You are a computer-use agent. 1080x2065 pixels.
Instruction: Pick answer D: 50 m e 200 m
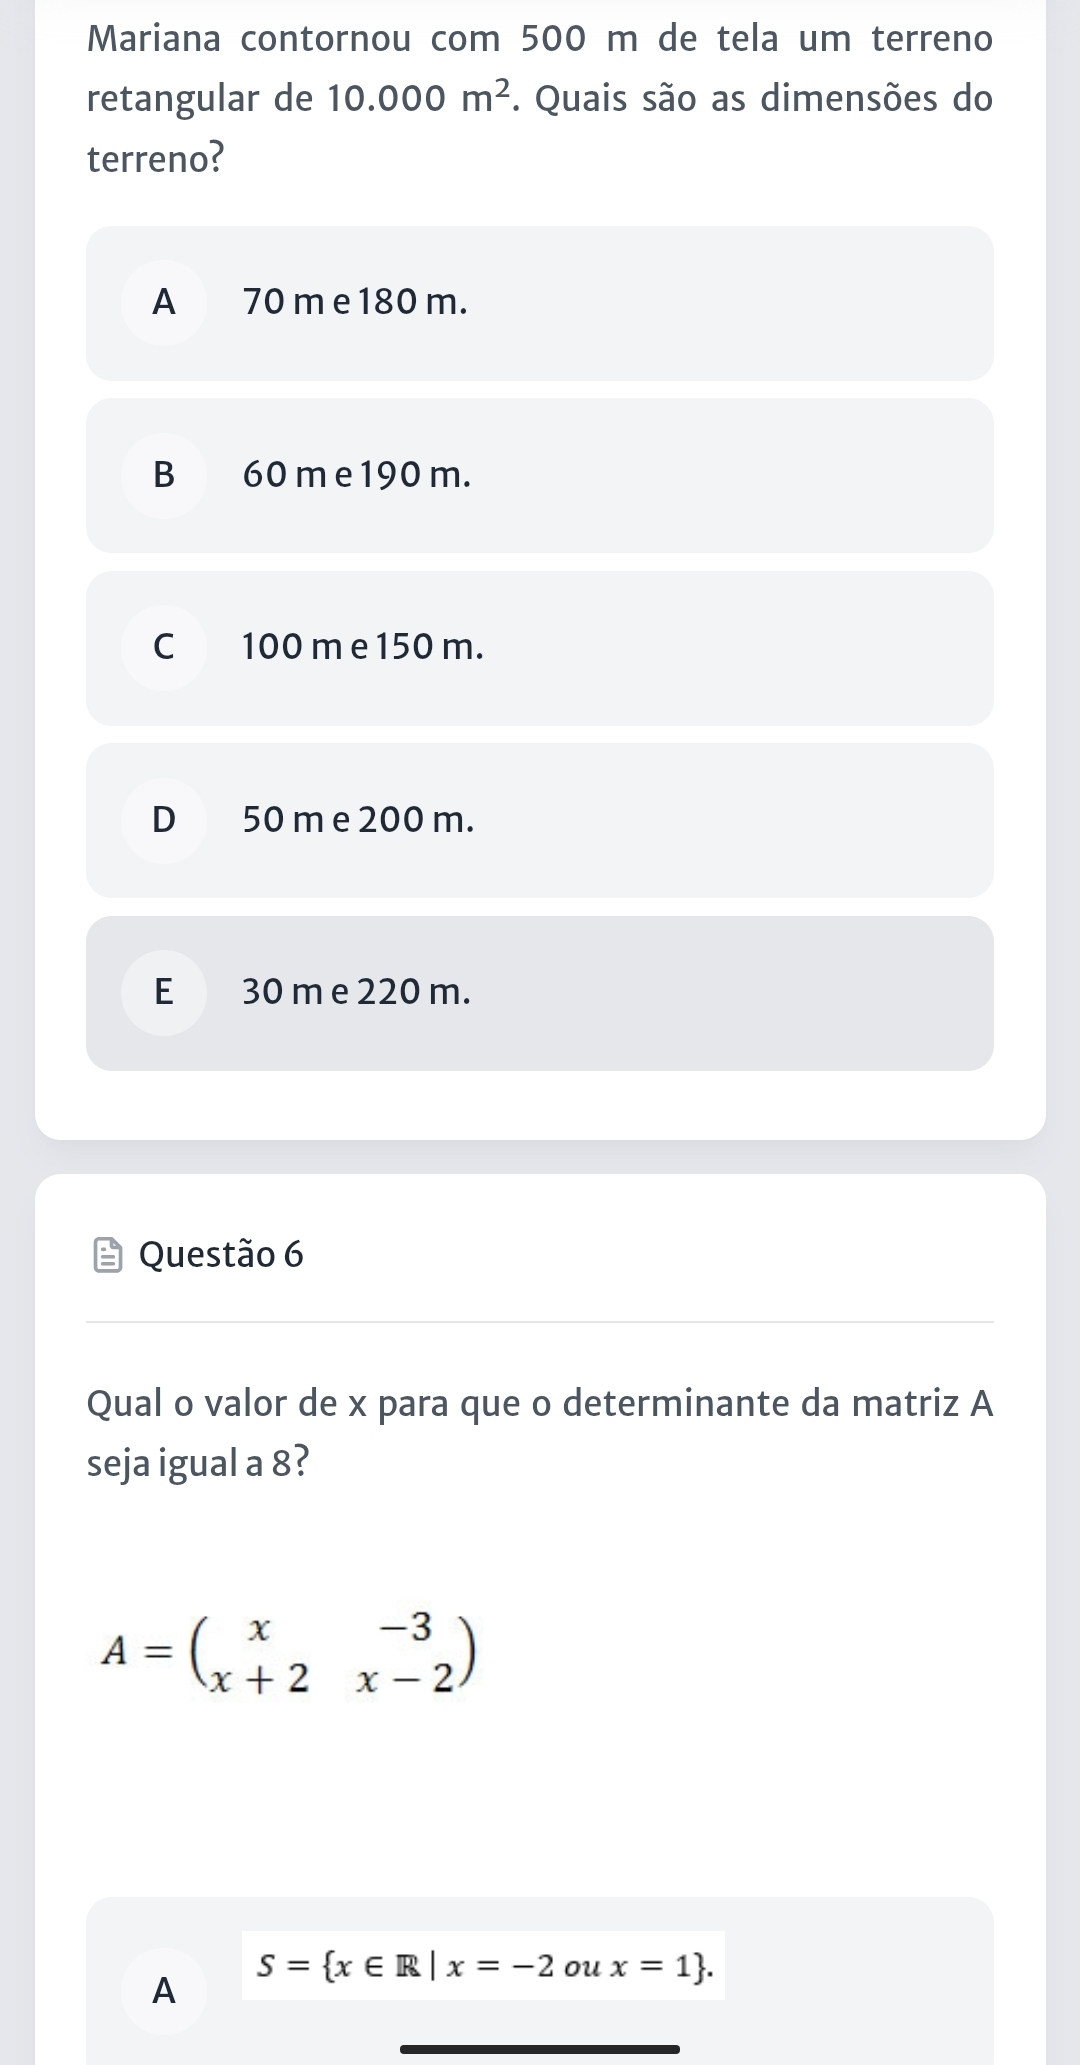tap(540, 820)
